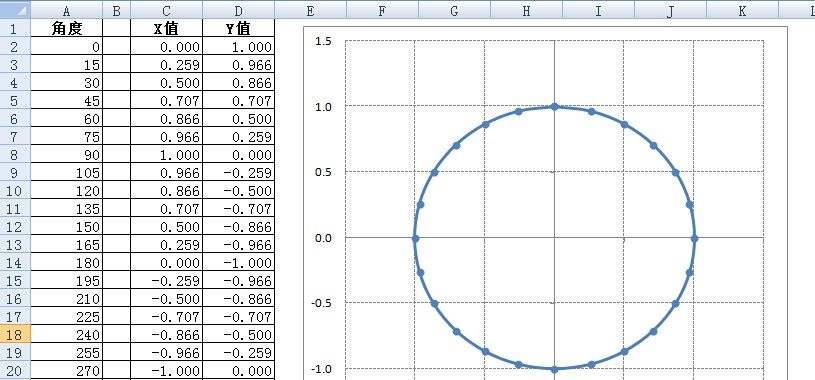The width and height of the screenshot is (815, 380).
Task: Select column A header
Action: pos(67,10)
